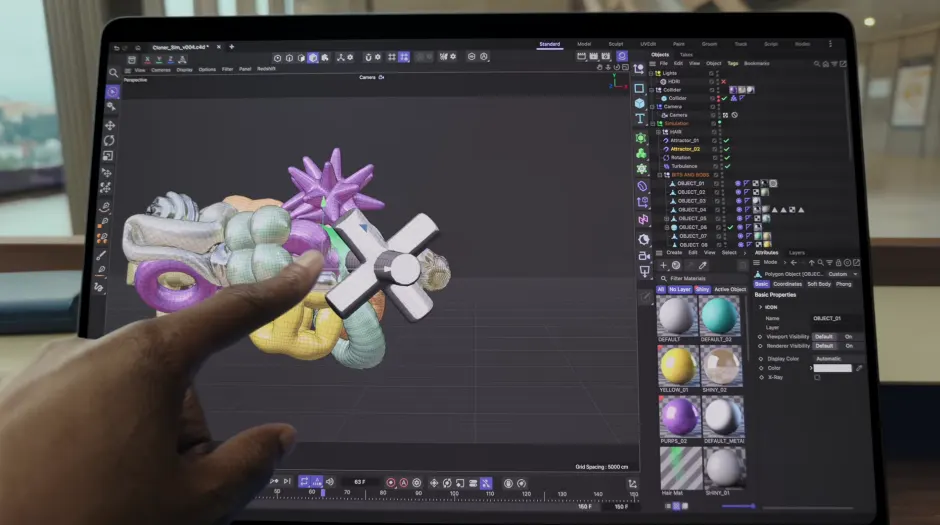Toggle X axis lock icon
Image resolution: width=940 pixels, height=525 pixels.
click(147, 59)
